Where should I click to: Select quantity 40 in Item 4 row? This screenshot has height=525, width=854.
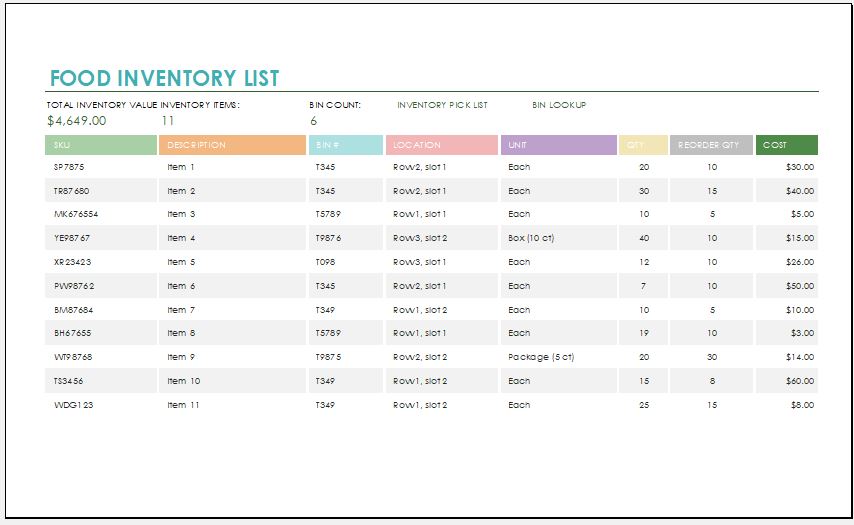644,238
